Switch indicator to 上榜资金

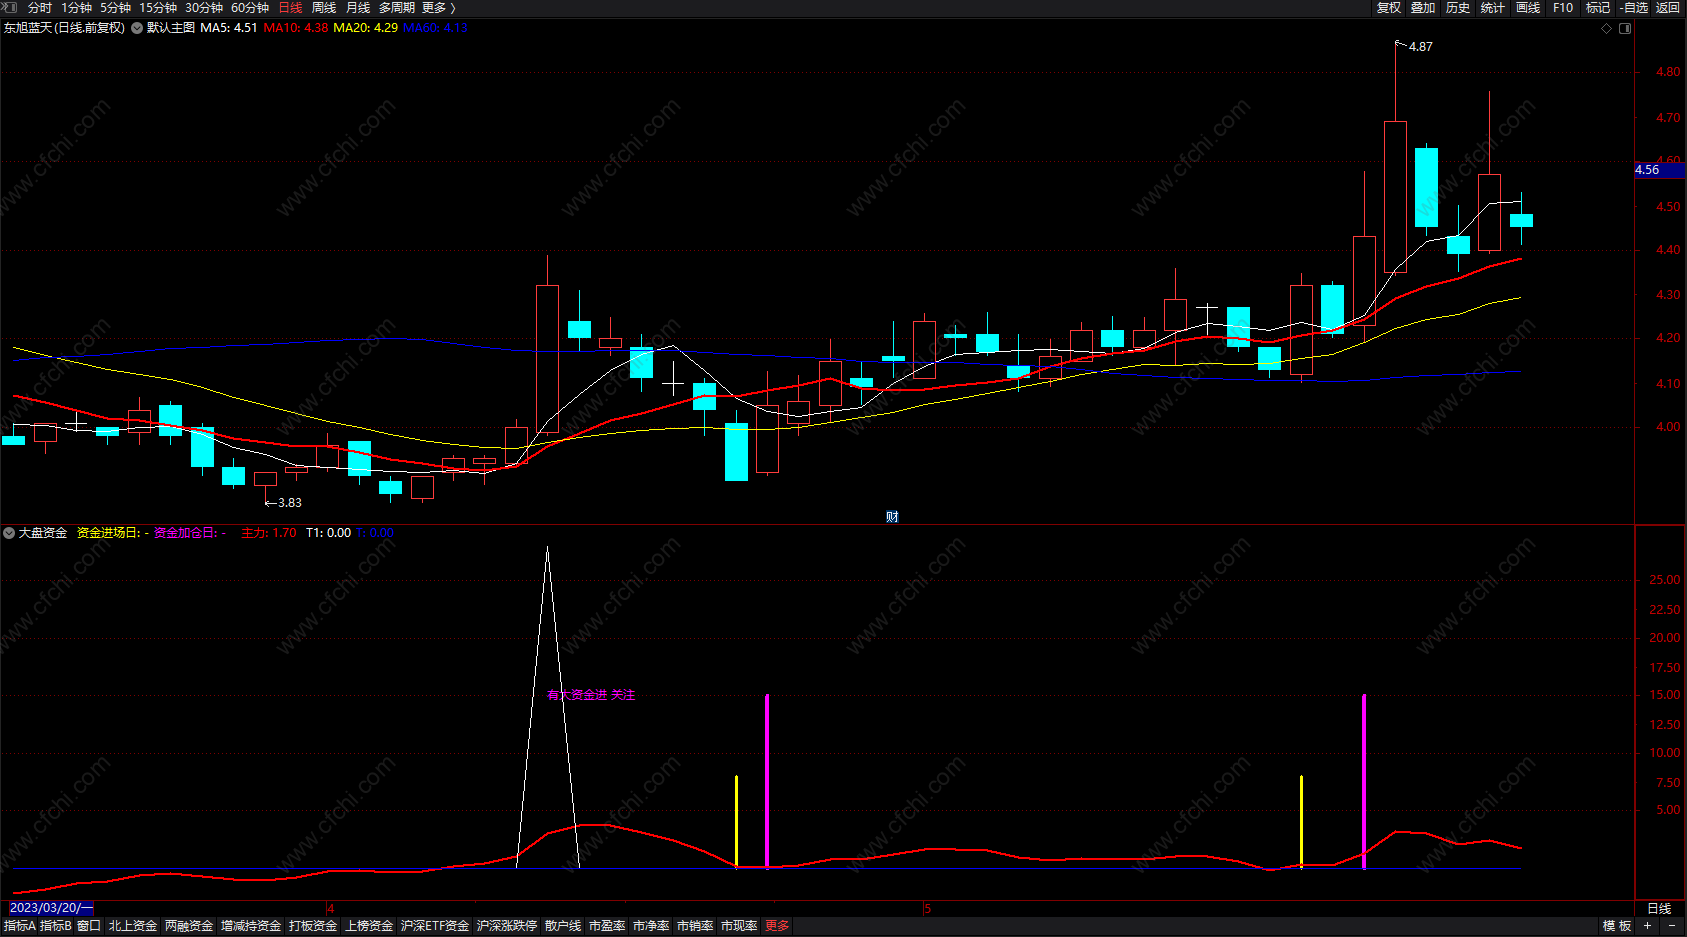[x=369, y=926]
